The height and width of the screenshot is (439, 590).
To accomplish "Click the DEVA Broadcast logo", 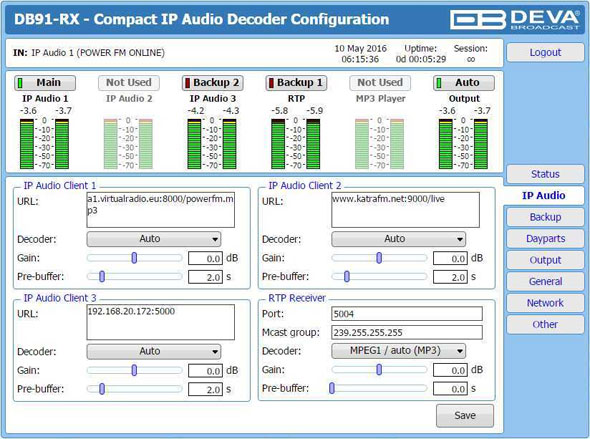I will click(x=515, y=19).
